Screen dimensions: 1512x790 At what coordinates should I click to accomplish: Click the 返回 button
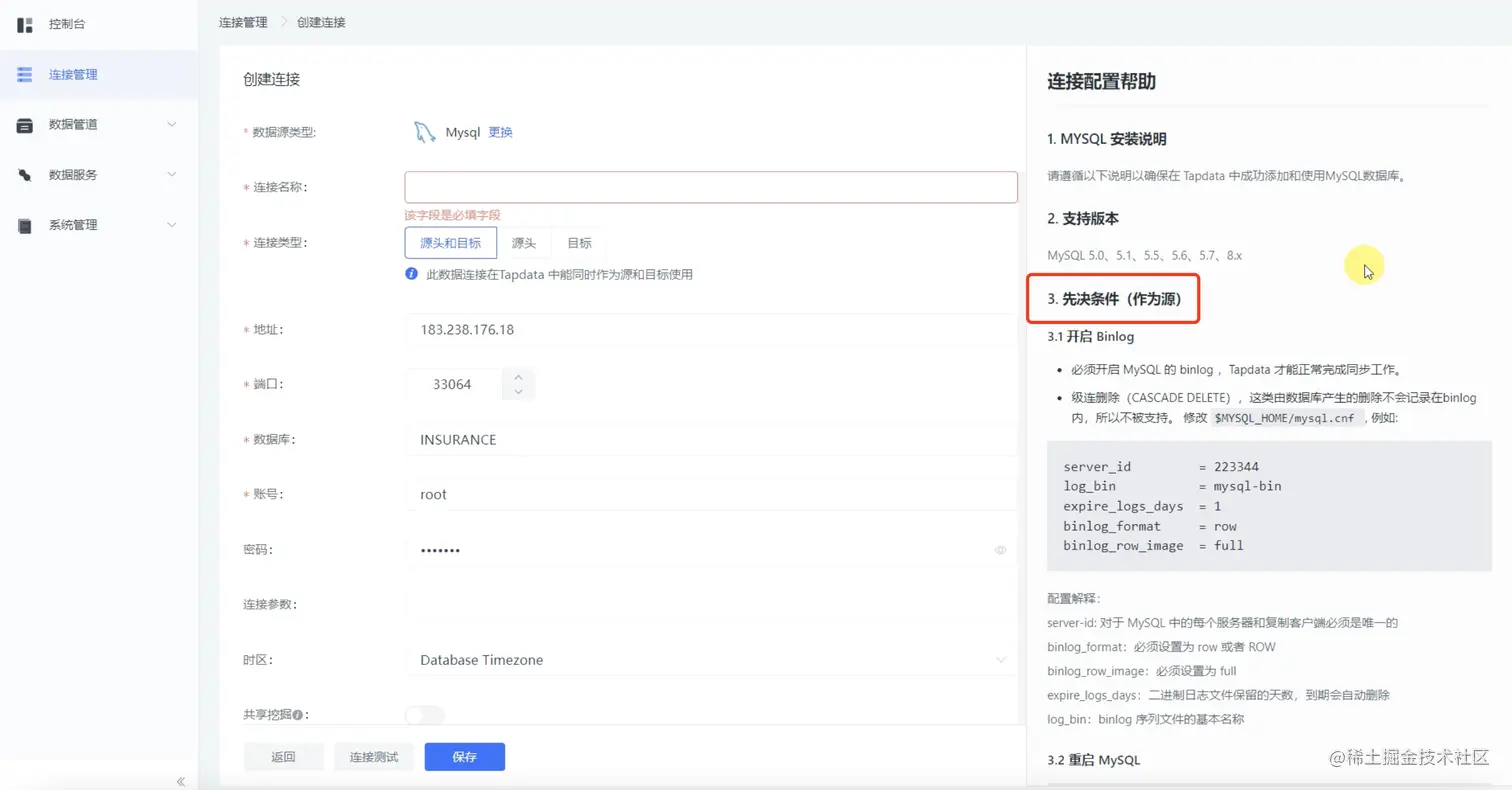(283, 757)
